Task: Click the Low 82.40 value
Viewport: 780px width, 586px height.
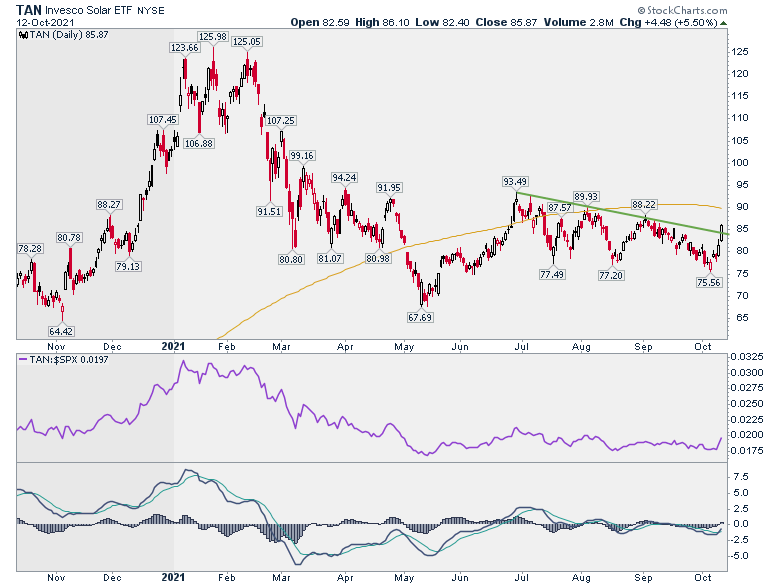Action: pos(442,22)
